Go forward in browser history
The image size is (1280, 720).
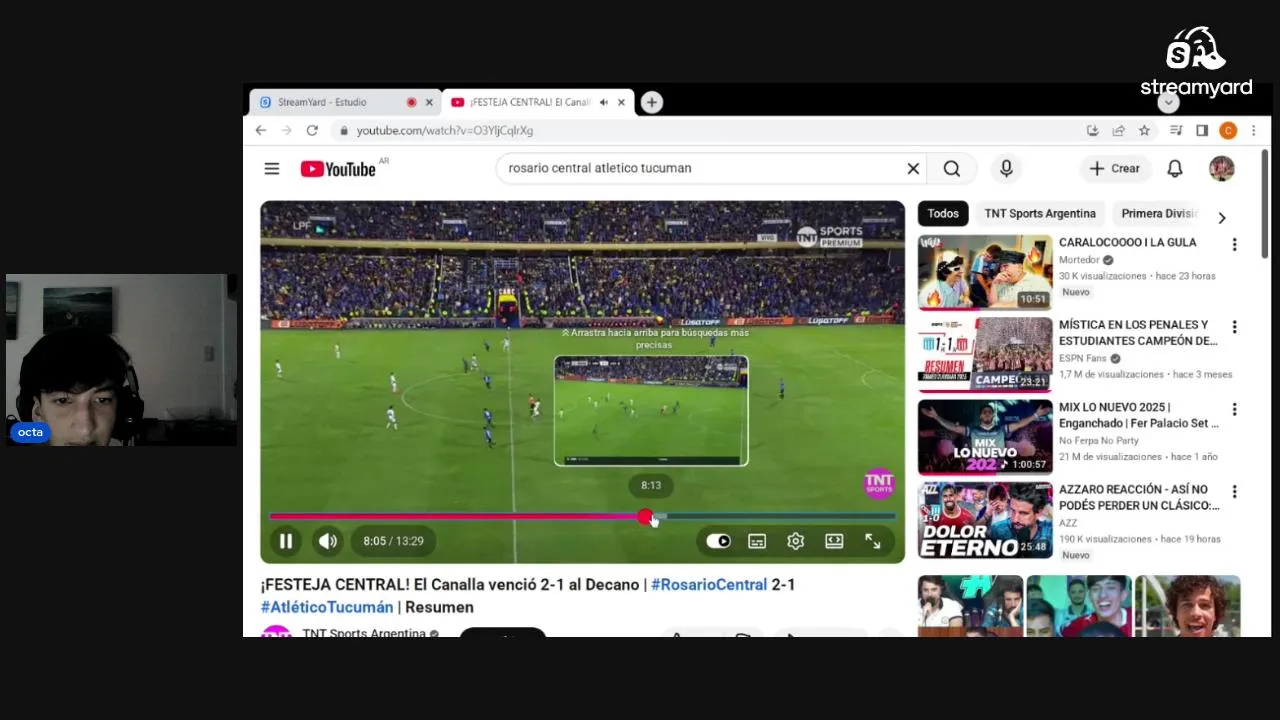click(x=286, y=130)
